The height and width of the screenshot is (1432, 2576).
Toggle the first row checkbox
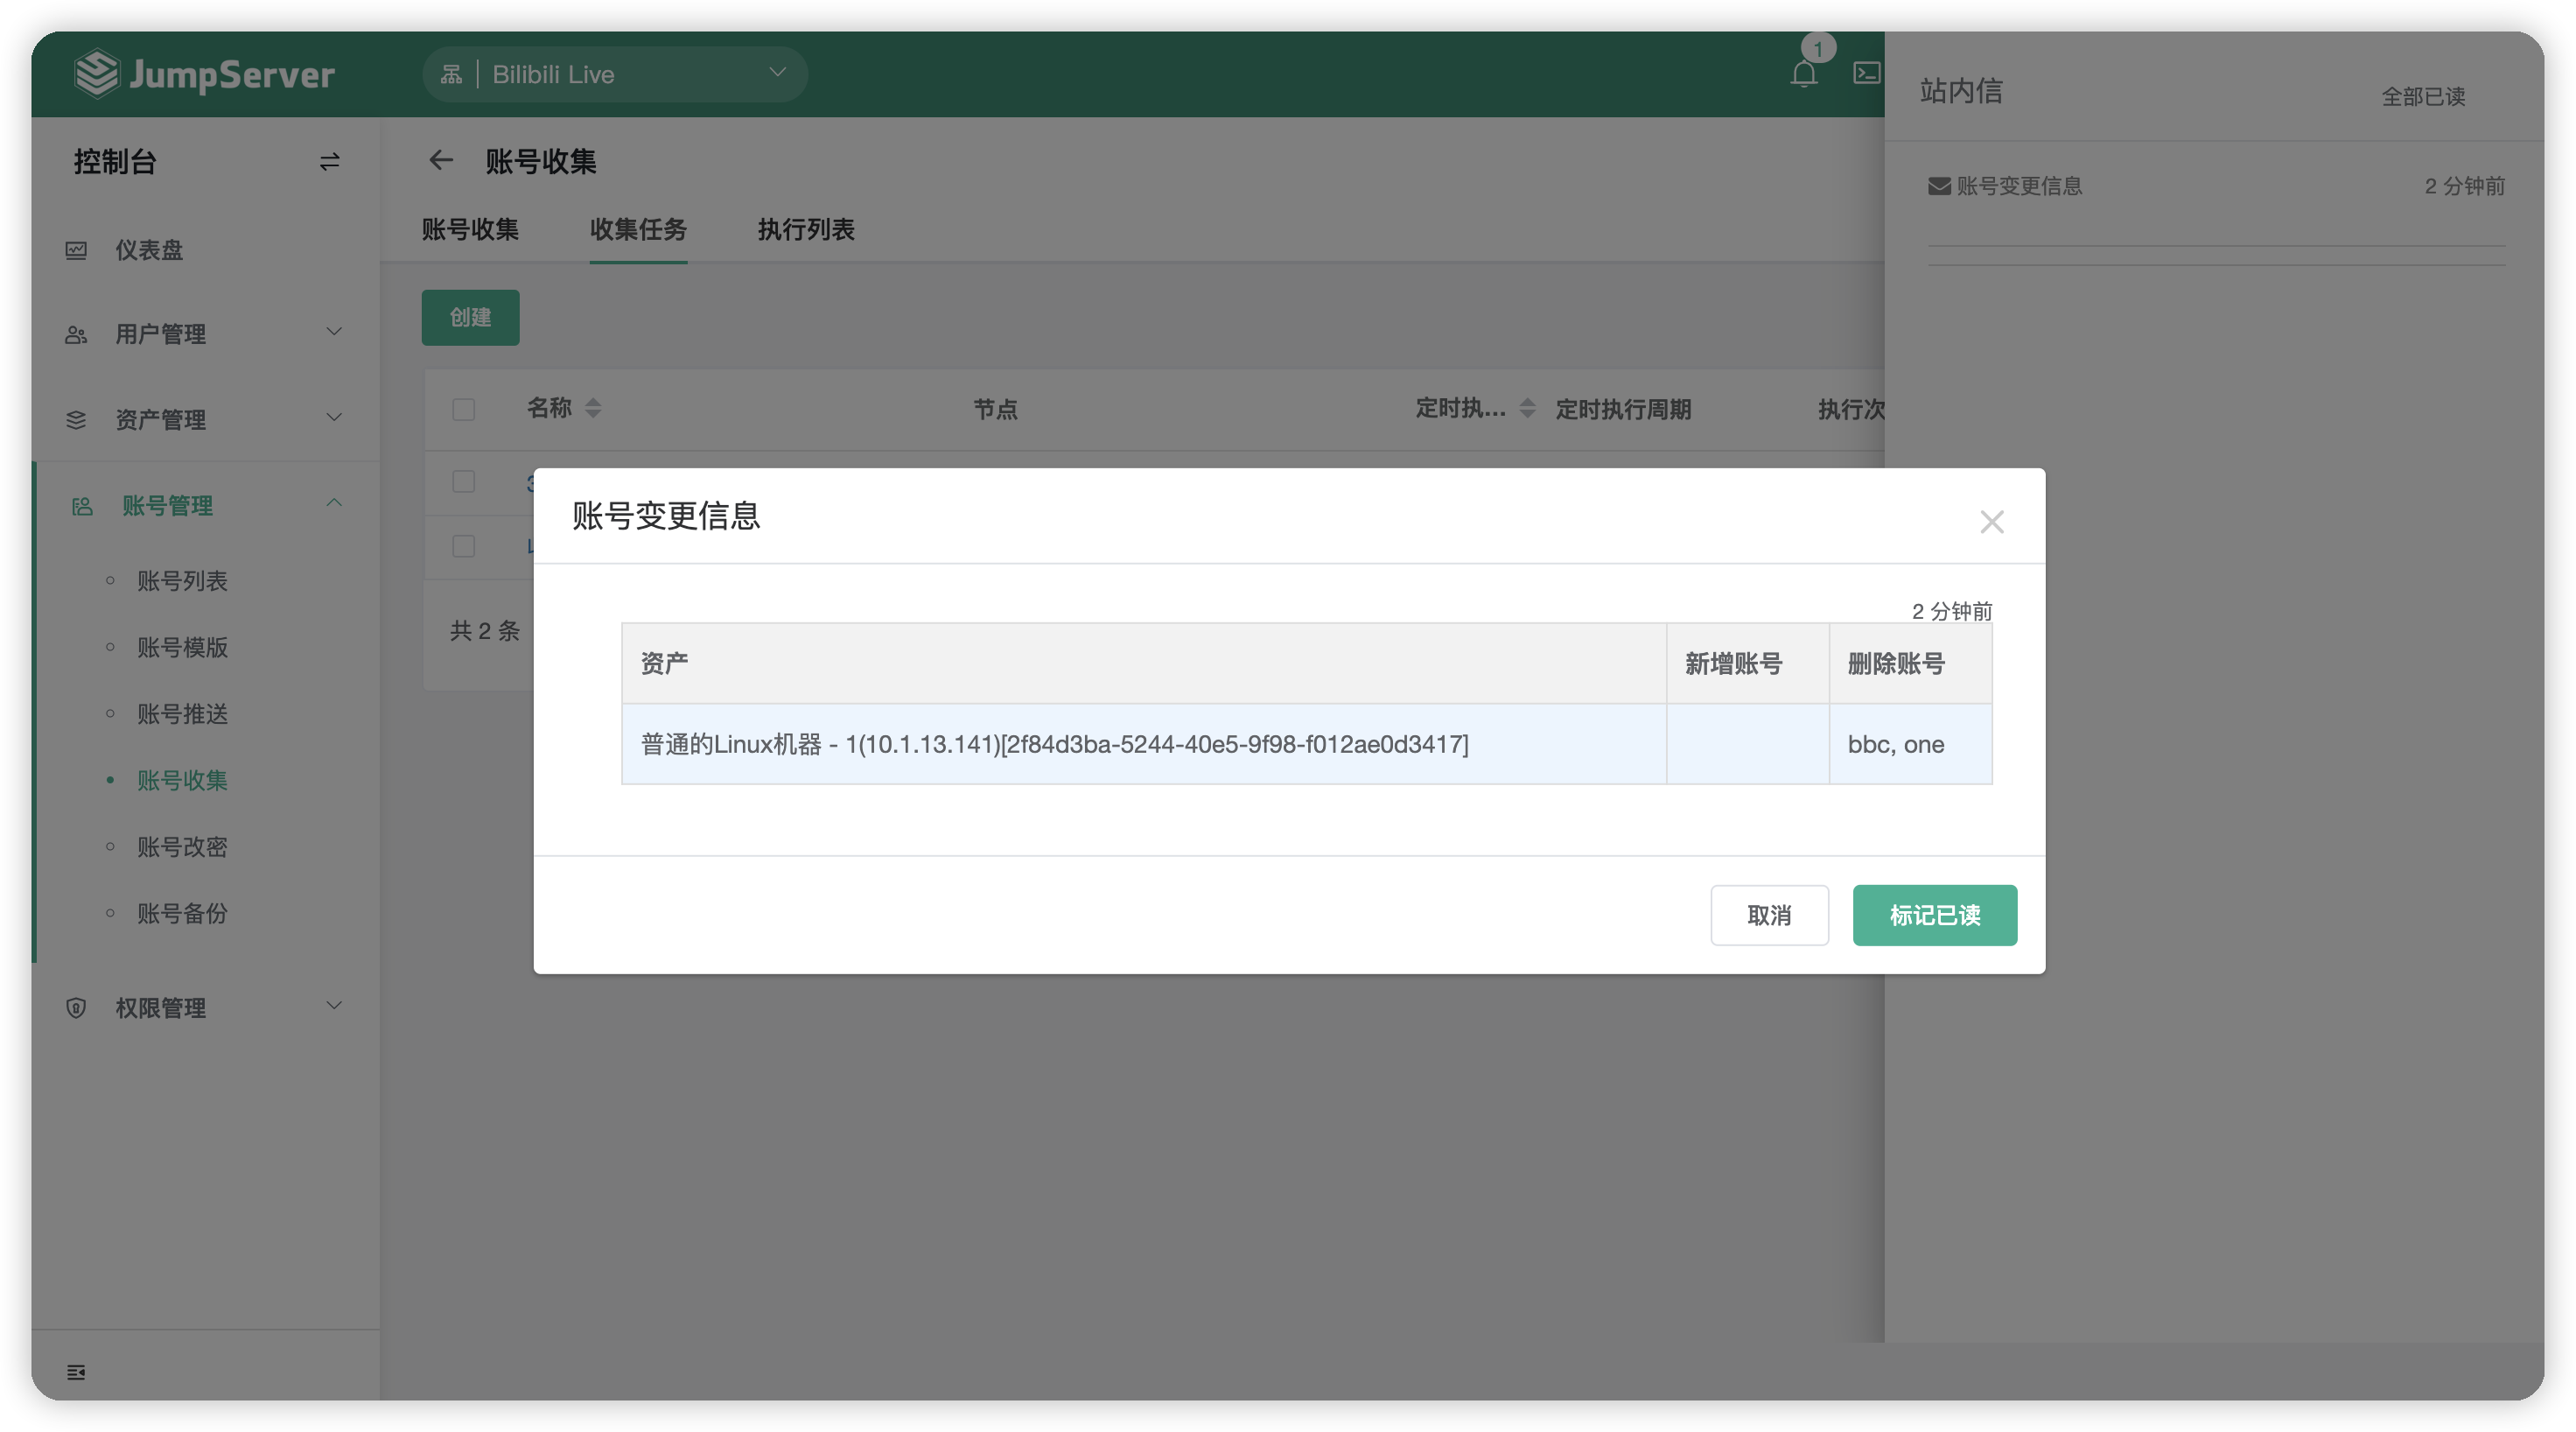pos(463,481)
